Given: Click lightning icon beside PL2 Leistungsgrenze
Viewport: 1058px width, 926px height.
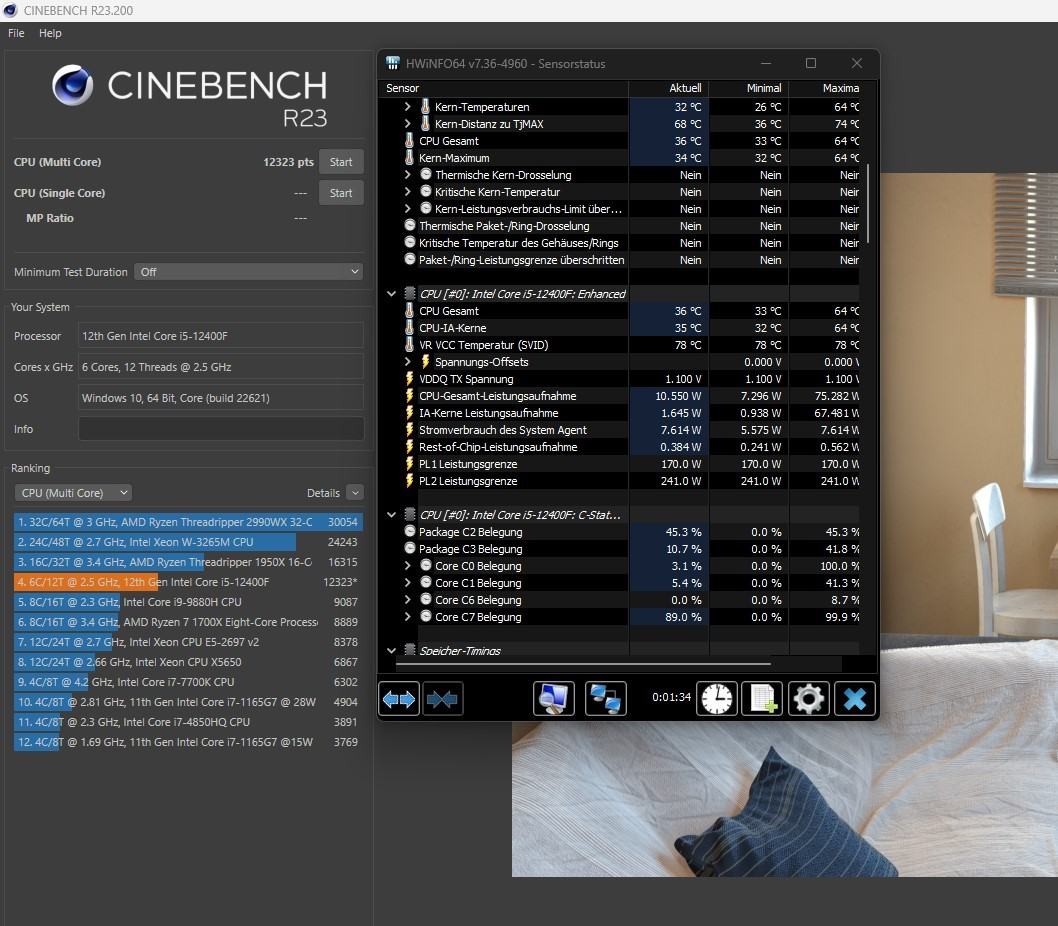Looking at the screenshot, I should coord(409,481).
